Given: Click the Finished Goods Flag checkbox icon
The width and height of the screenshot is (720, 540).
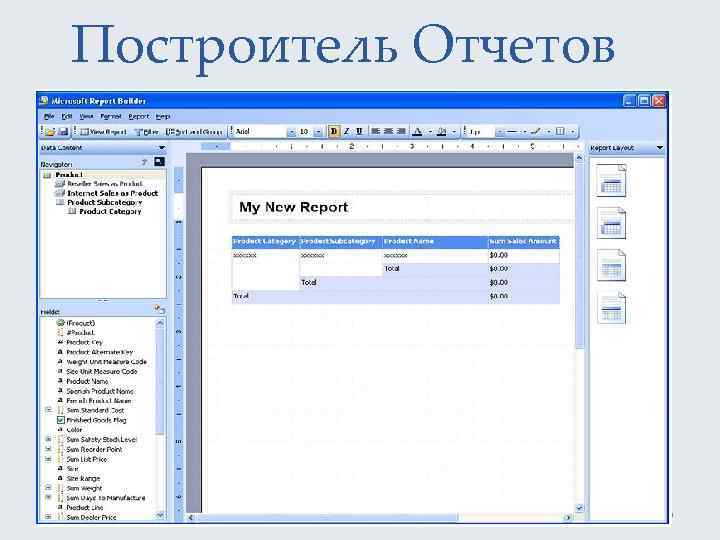Looking at the screenshot, I should 61,420.
